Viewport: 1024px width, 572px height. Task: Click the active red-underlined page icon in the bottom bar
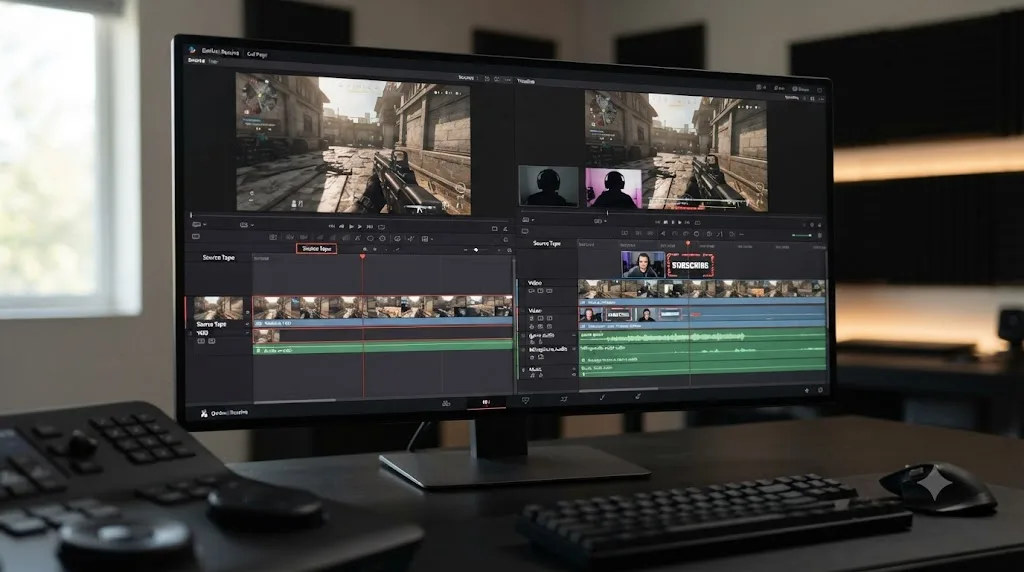(486, 403)
